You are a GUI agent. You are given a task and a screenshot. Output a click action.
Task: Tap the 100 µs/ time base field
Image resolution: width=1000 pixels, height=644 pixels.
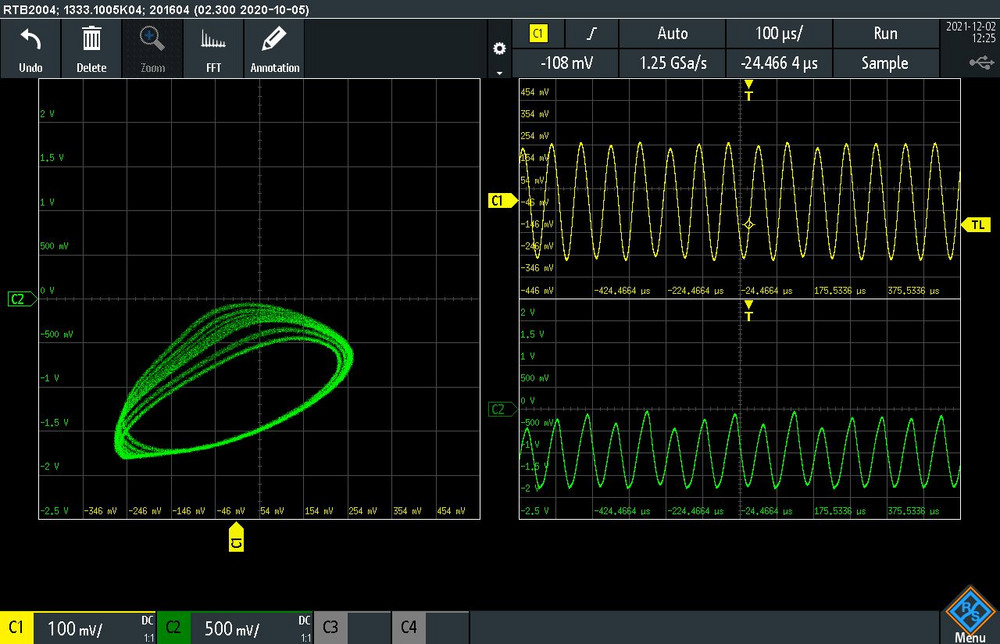779,34
